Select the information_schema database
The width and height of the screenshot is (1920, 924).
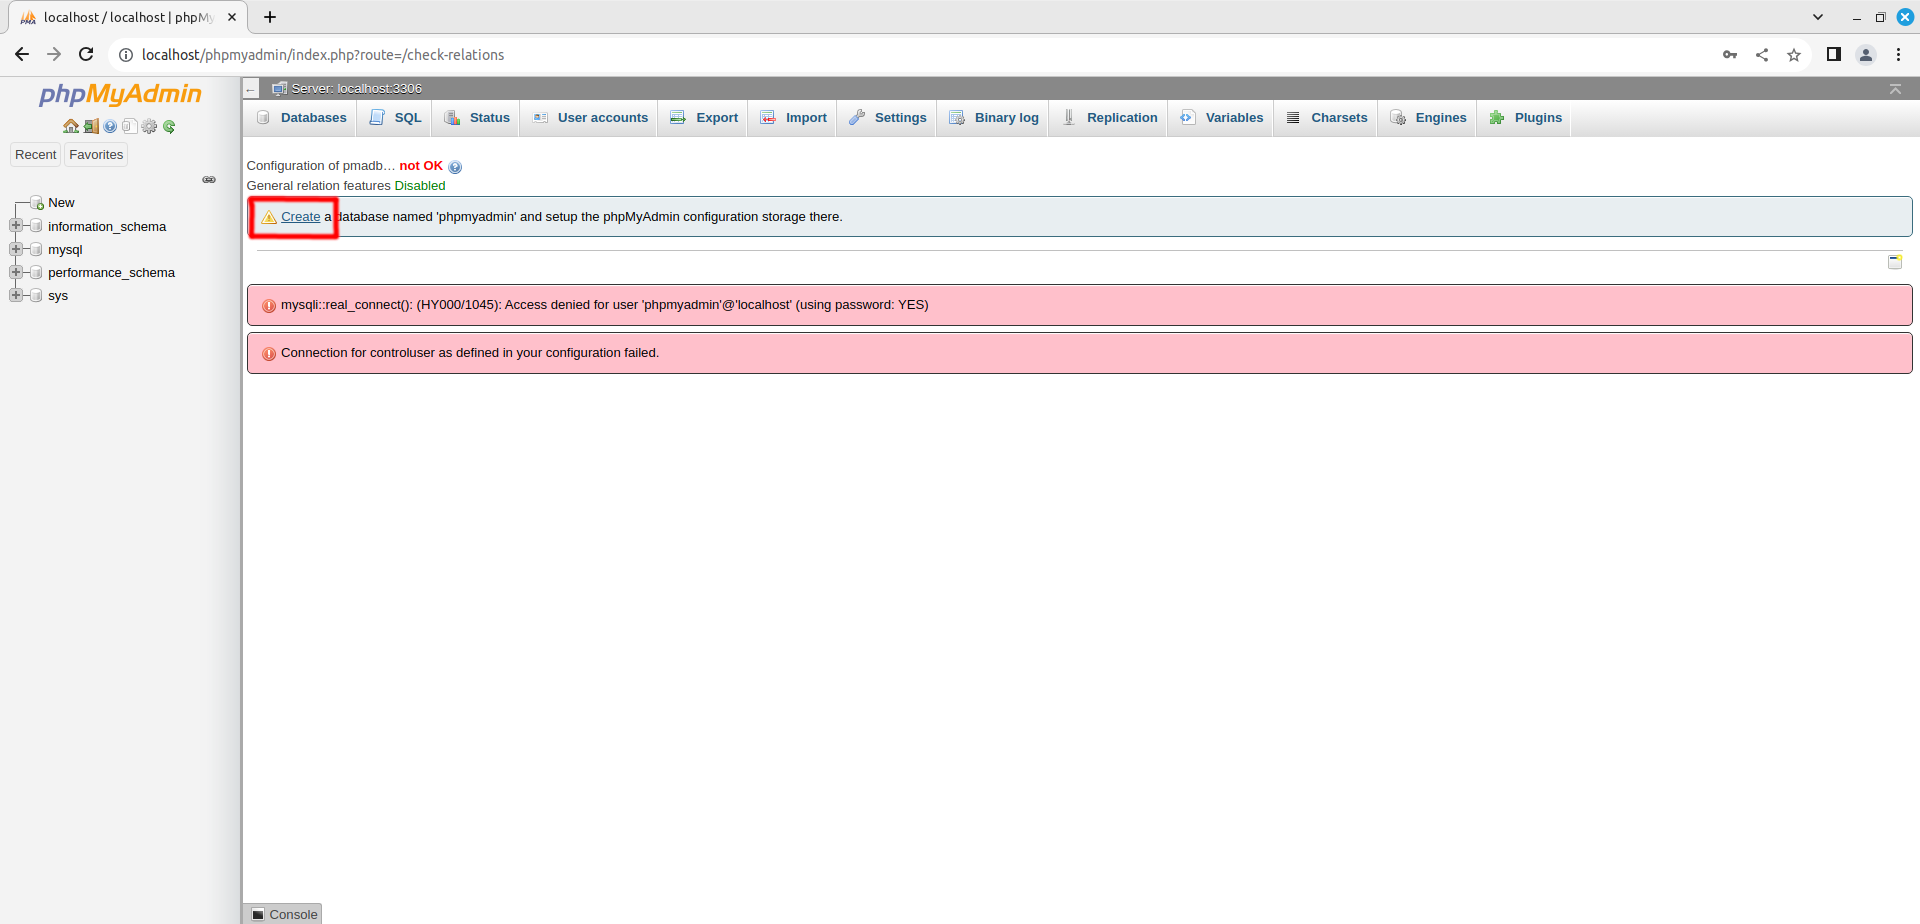(x=107, y=227)
